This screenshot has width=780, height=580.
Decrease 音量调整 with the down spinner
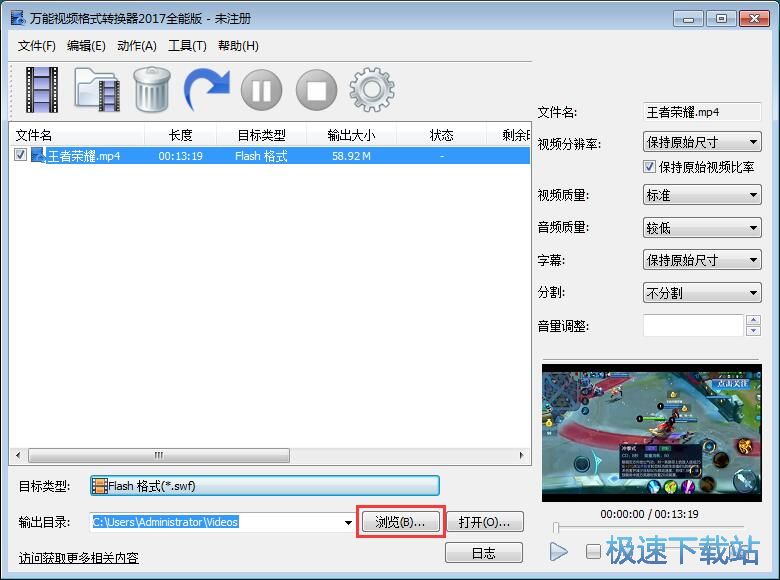[x=754, y=331]
